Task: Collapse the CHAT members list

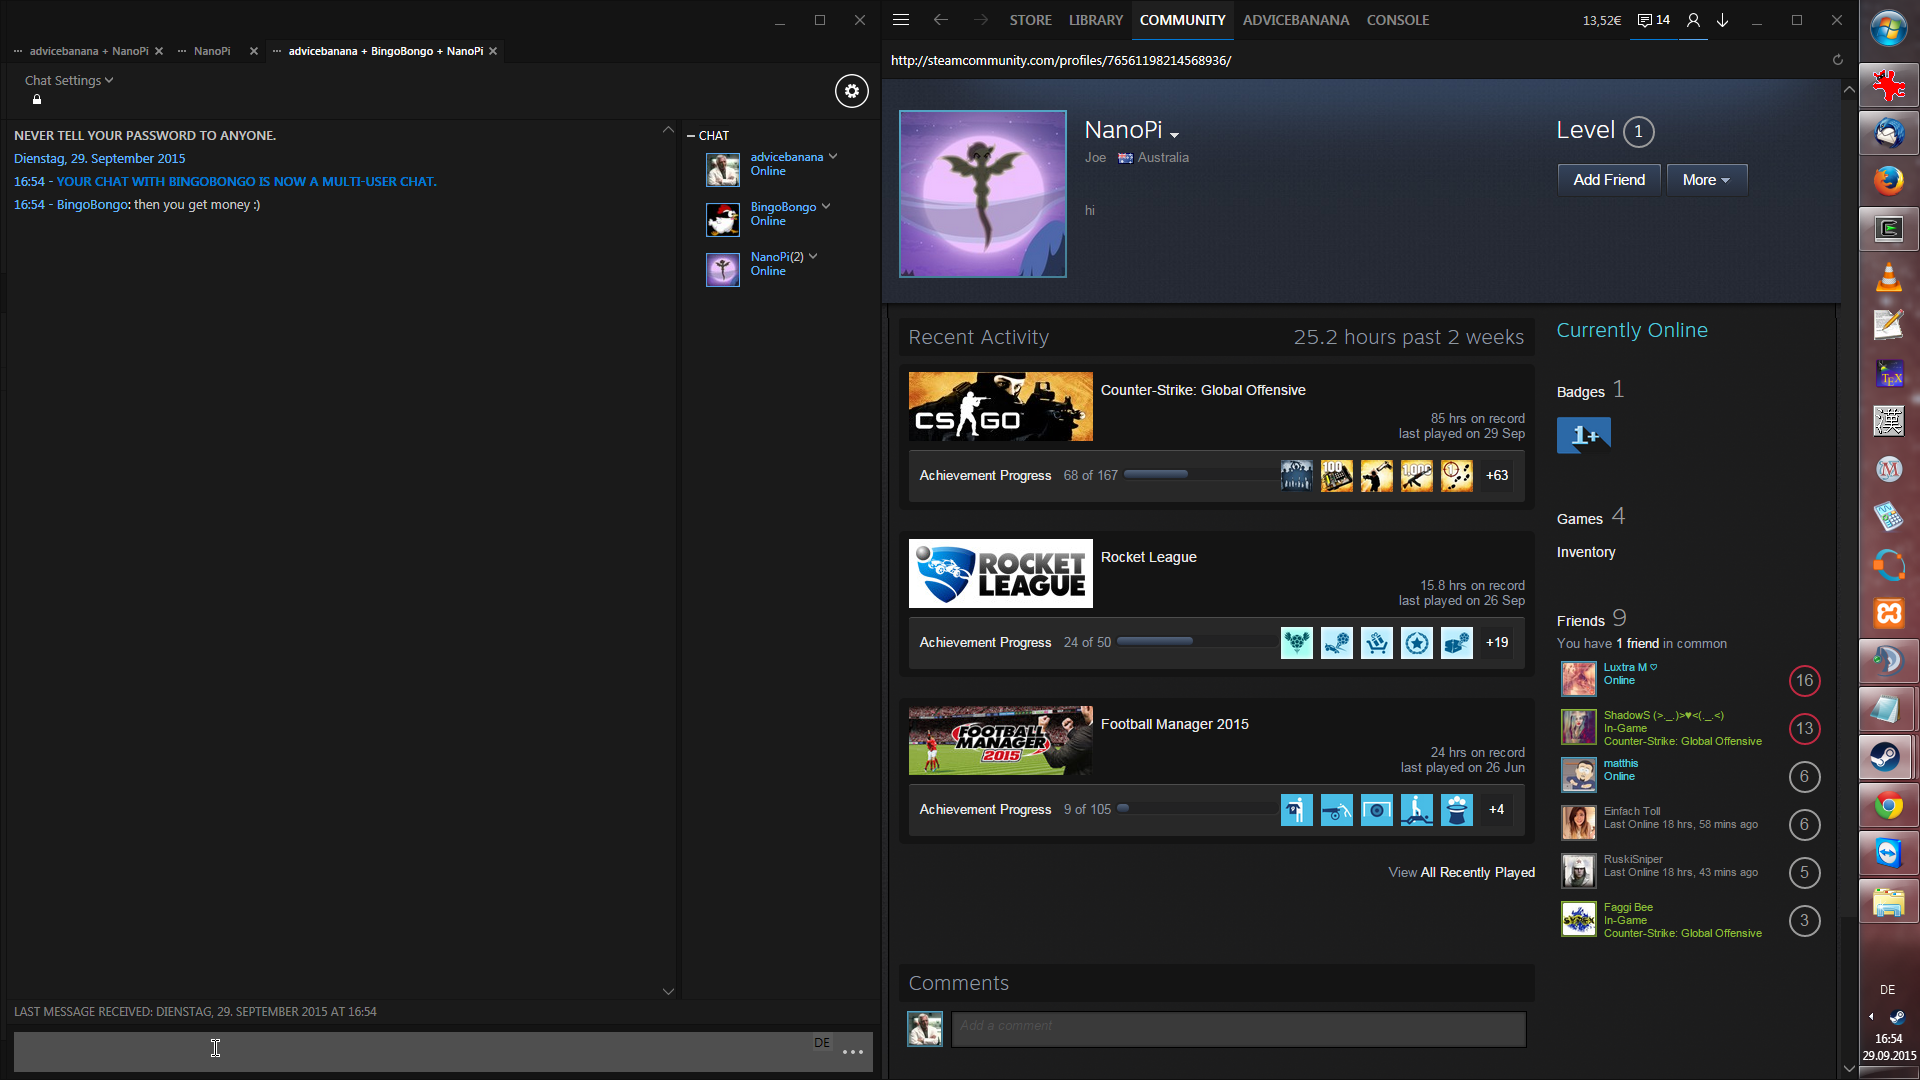Action: tap(691, 135)
